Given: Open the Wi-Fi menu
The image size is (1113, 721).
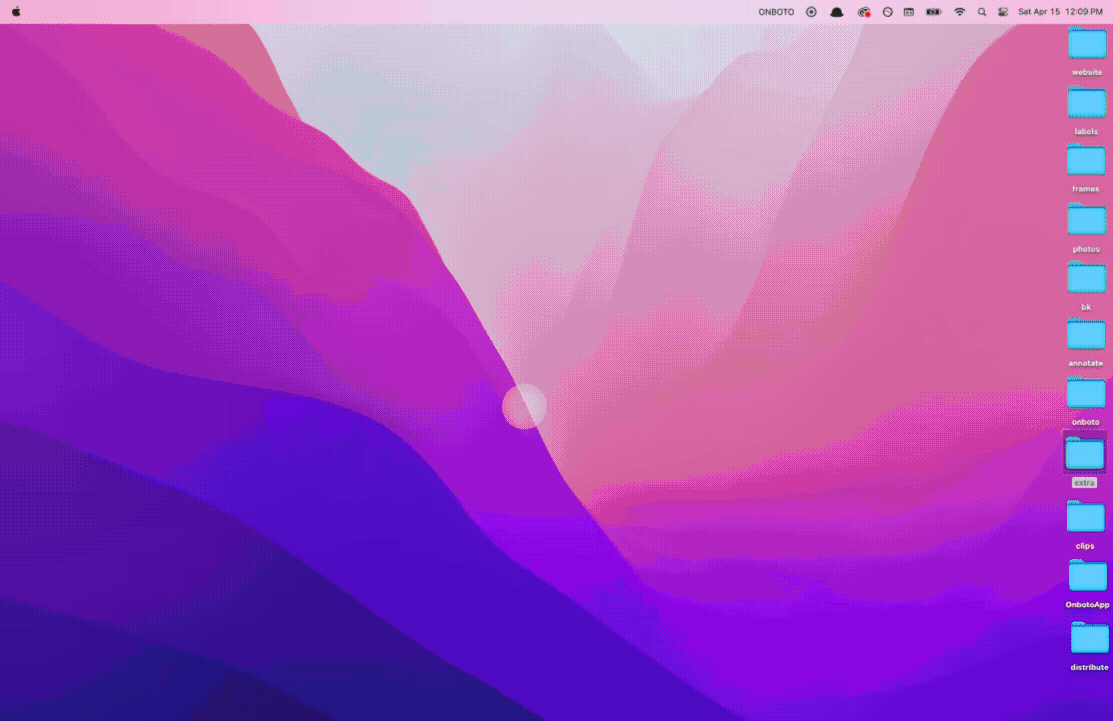Looking at the screenshot, I should 960,12.
